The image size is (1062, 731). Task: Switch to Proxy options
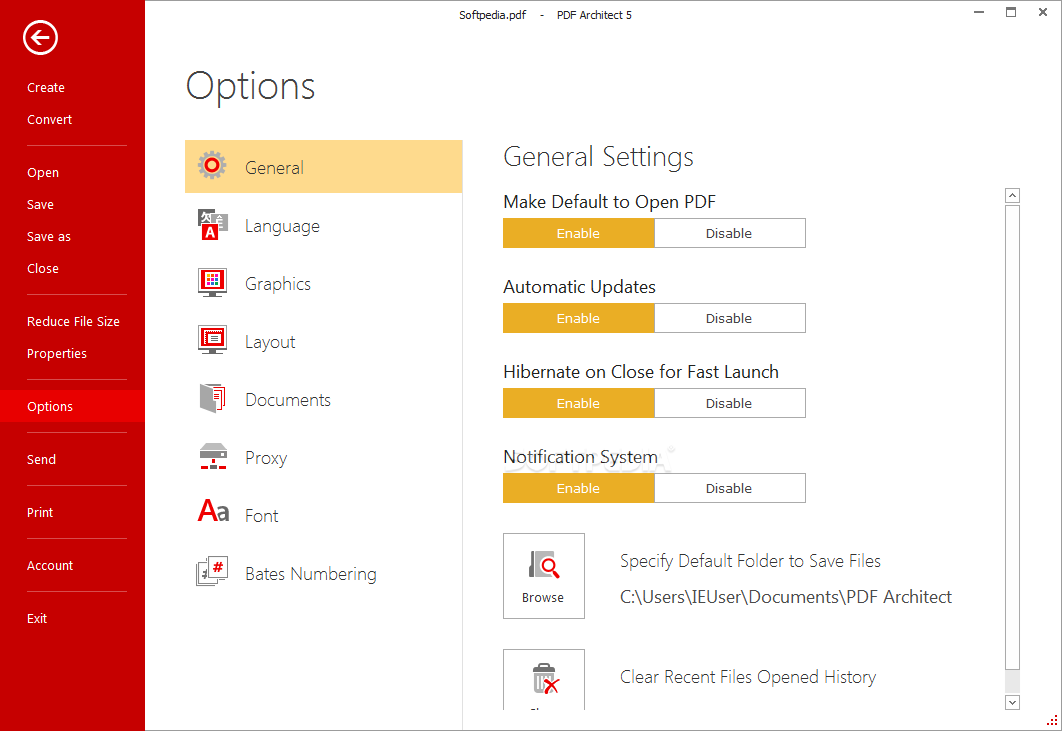click(324, 458)
